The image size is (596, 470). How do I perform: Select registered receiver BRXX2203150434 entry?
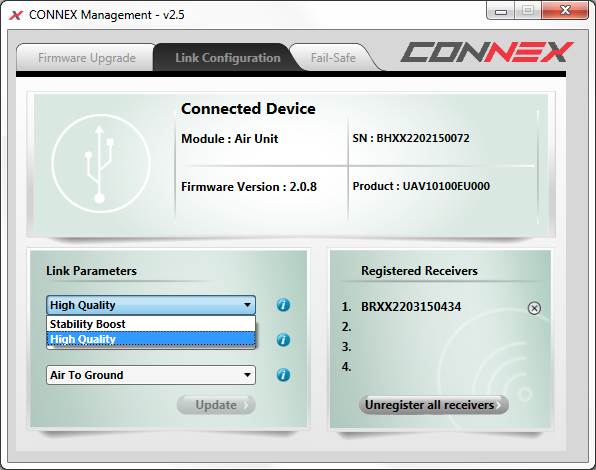click(x=411, y=307)
